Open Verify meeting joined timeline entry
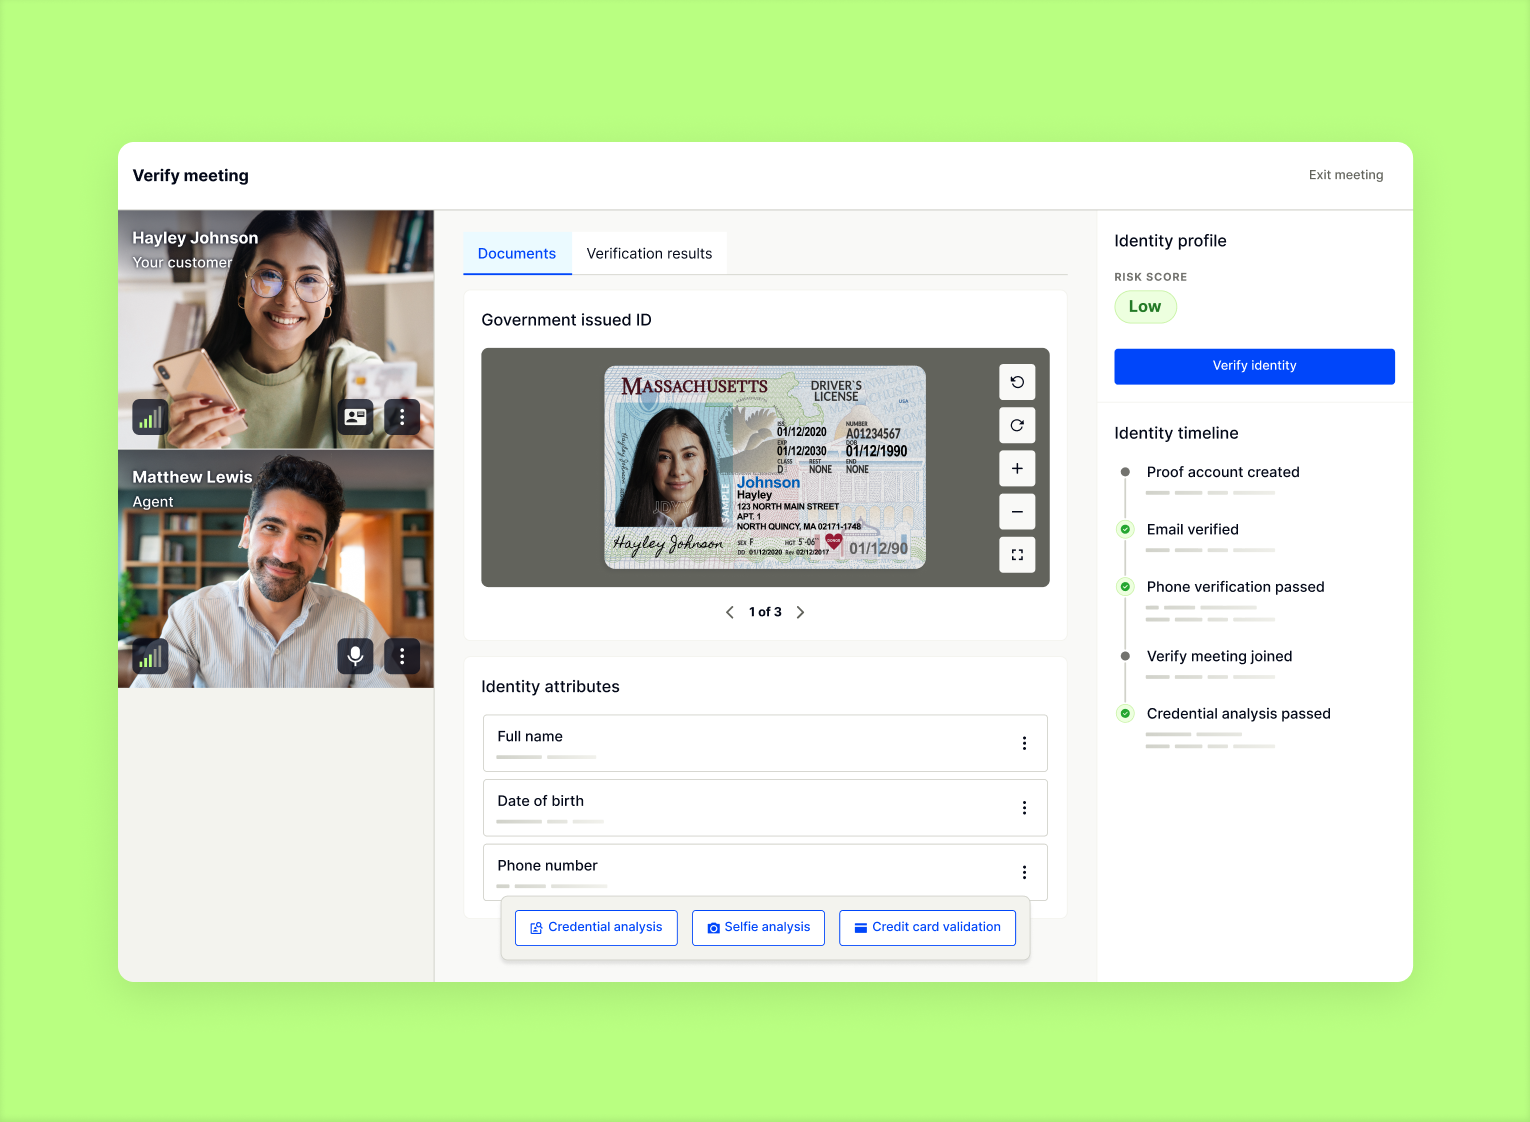 1219,656
